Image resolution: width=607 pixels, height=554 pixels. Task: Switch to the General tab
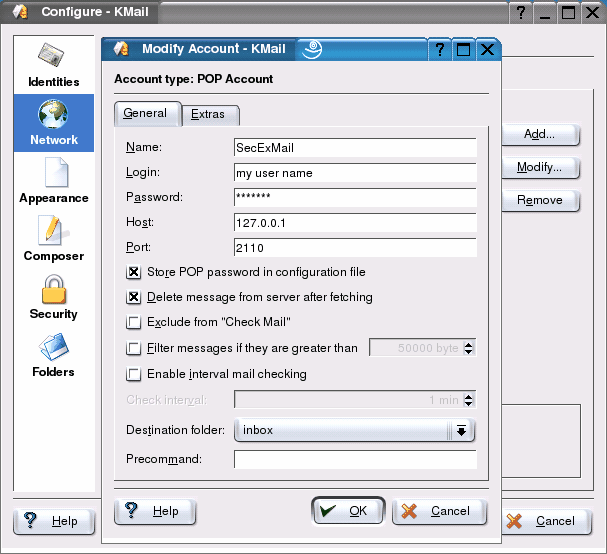point(148,113)
